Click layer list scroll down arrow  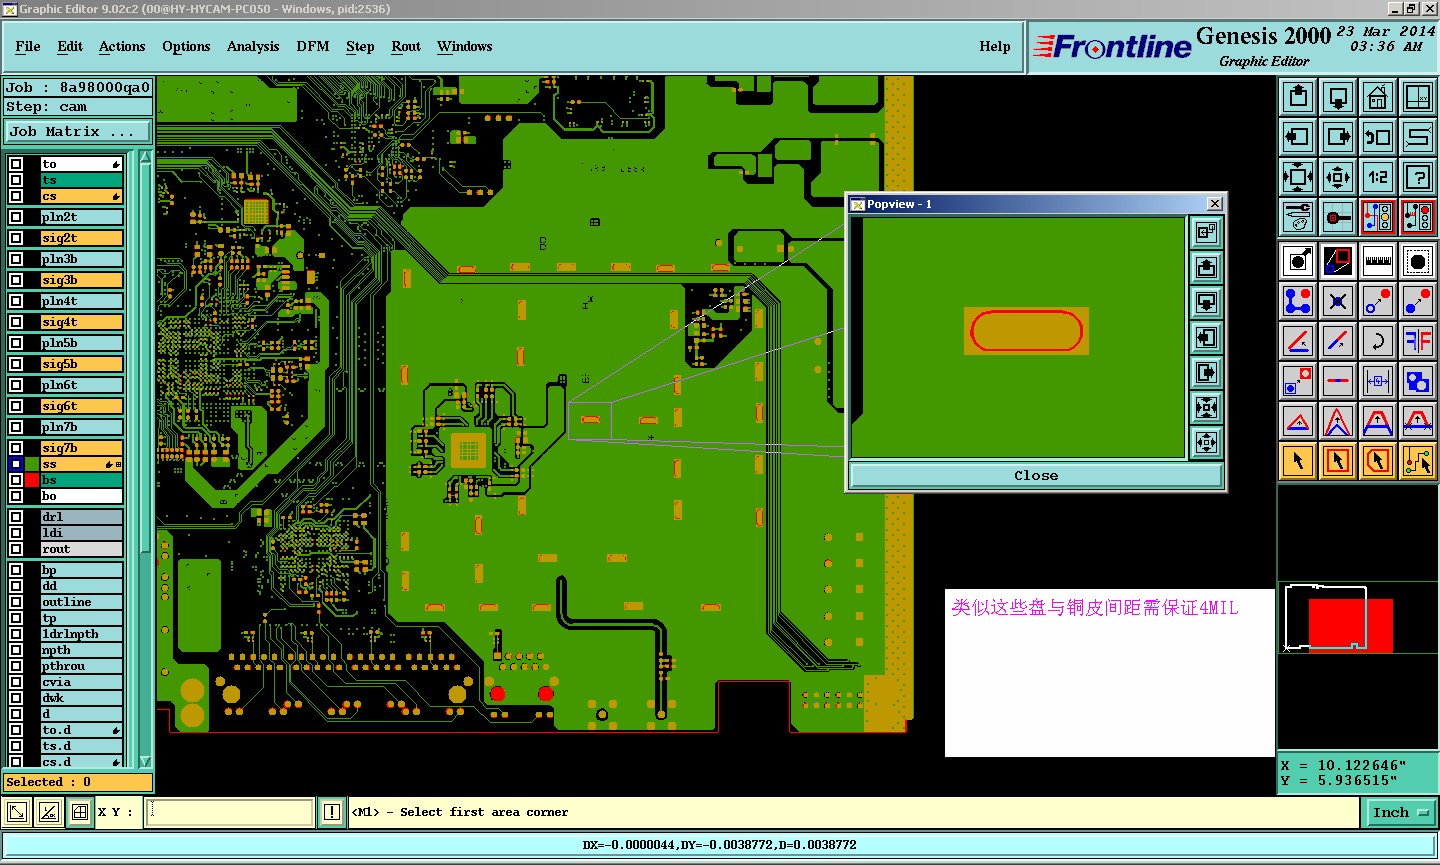click(146, 761)
